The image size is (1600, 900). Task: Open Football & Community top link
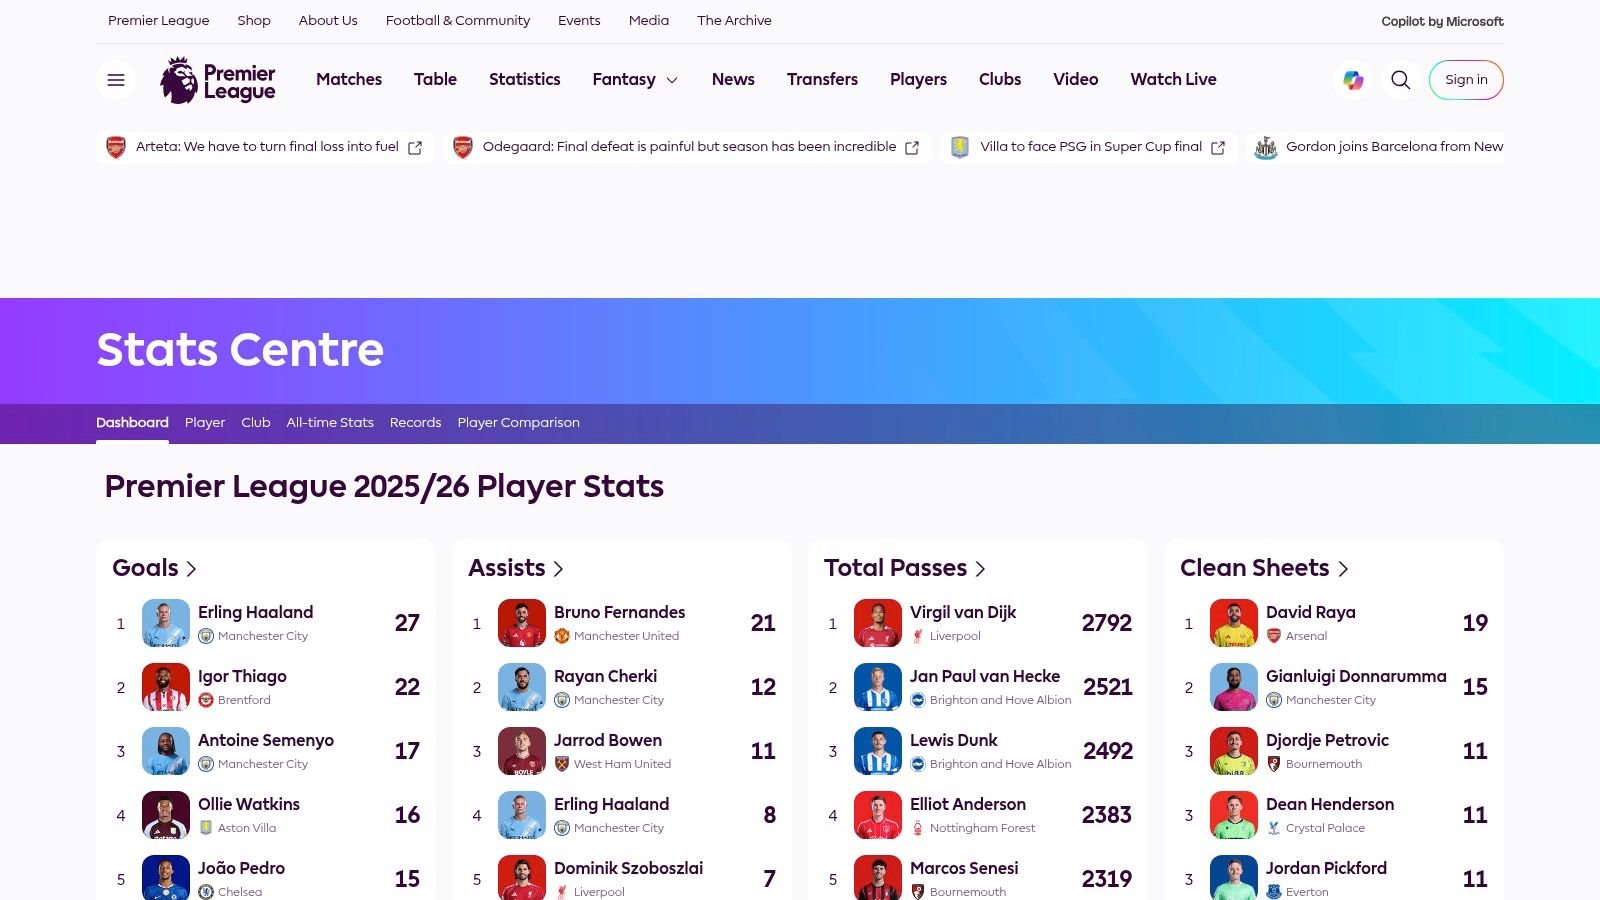[458, 21]
